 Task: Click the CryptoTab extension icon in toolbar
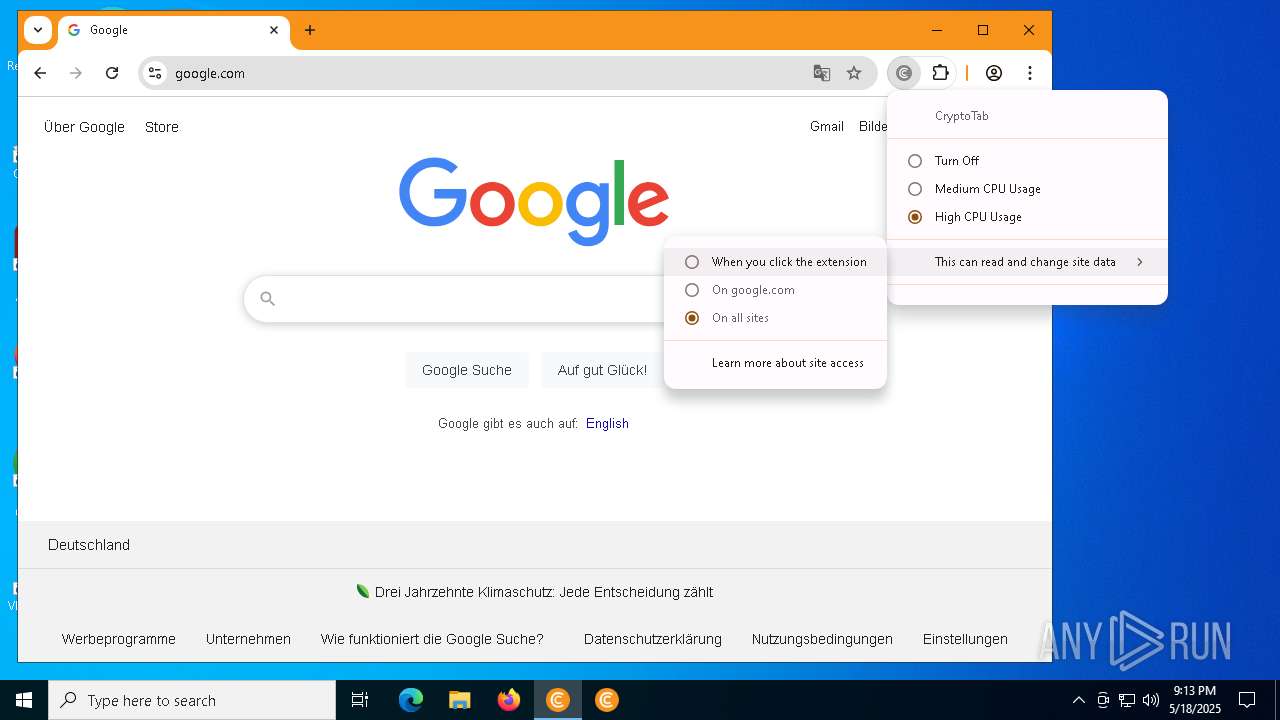[x=904, y=73]
